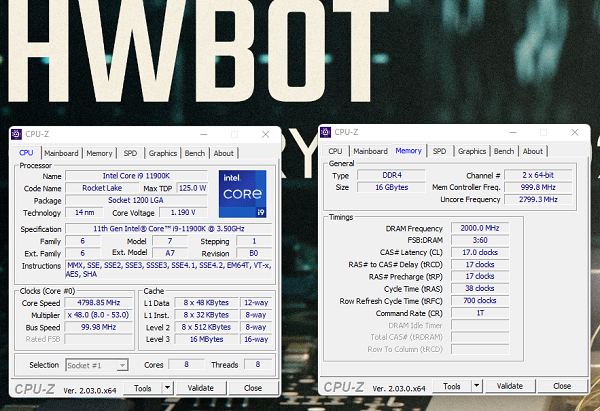The image size is (600, 411).
Task: Click the core speed value '4798.85 MHz'
Action: click(99, 302)
